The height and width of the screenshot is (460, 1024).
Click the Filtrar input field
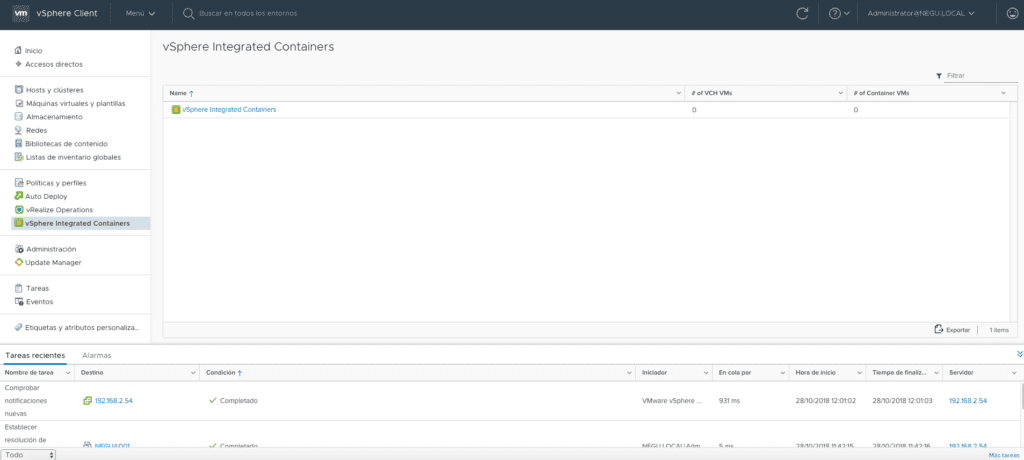click(x=982, y=76)
